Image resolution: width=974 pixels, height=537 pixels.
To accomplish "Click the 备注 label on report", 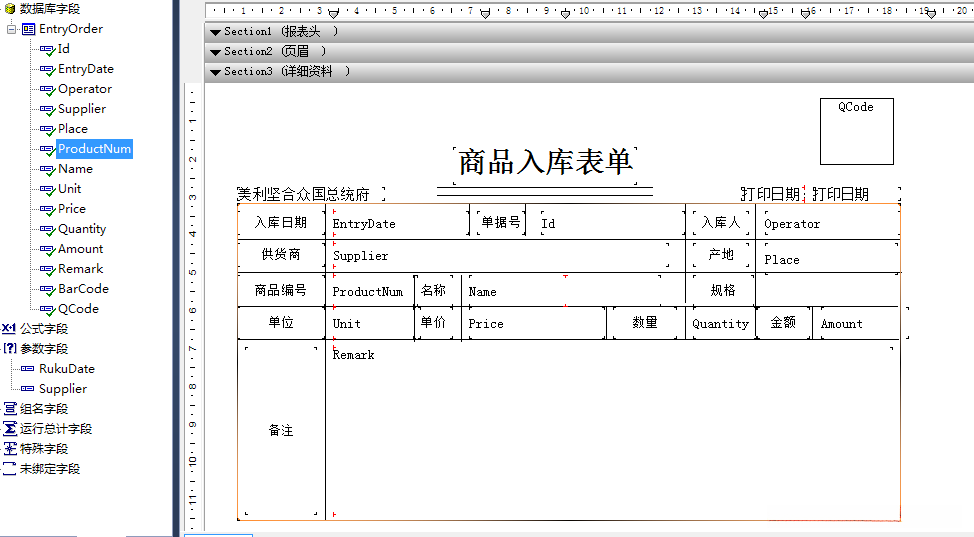I will click(281, 431).
